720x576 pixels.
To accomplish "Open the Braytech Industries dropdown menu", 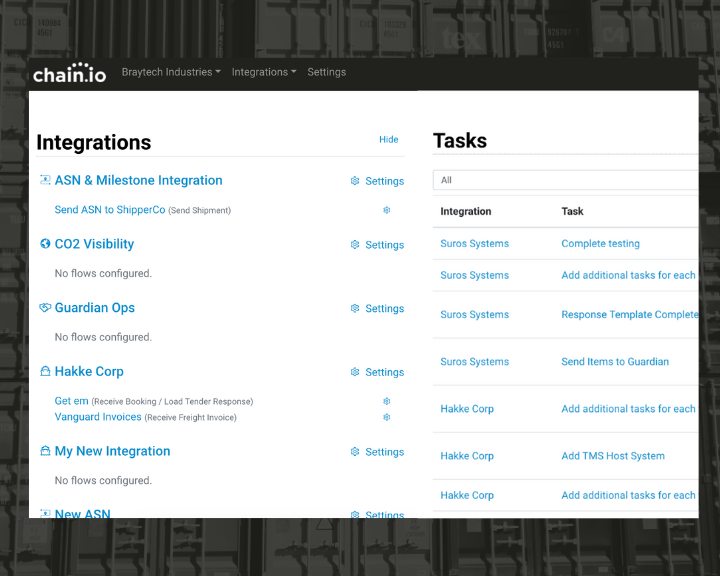I will (x=171, y=72).
